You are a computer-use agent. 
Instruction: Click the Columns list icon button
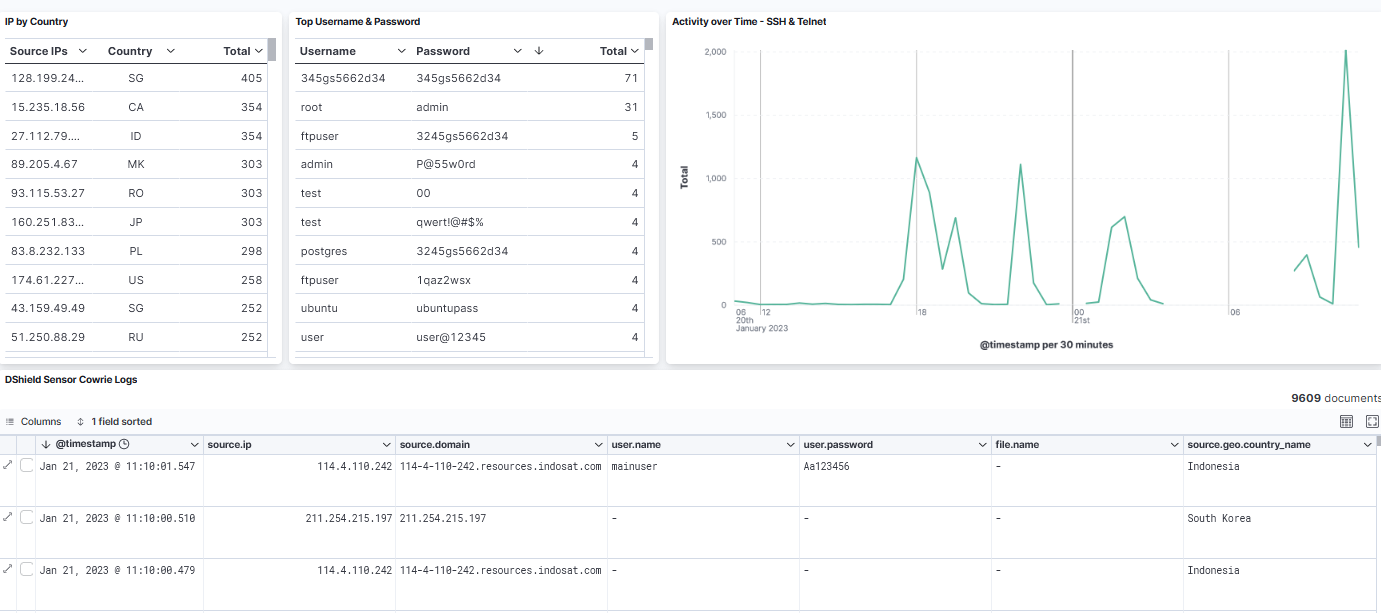[33, 422]
